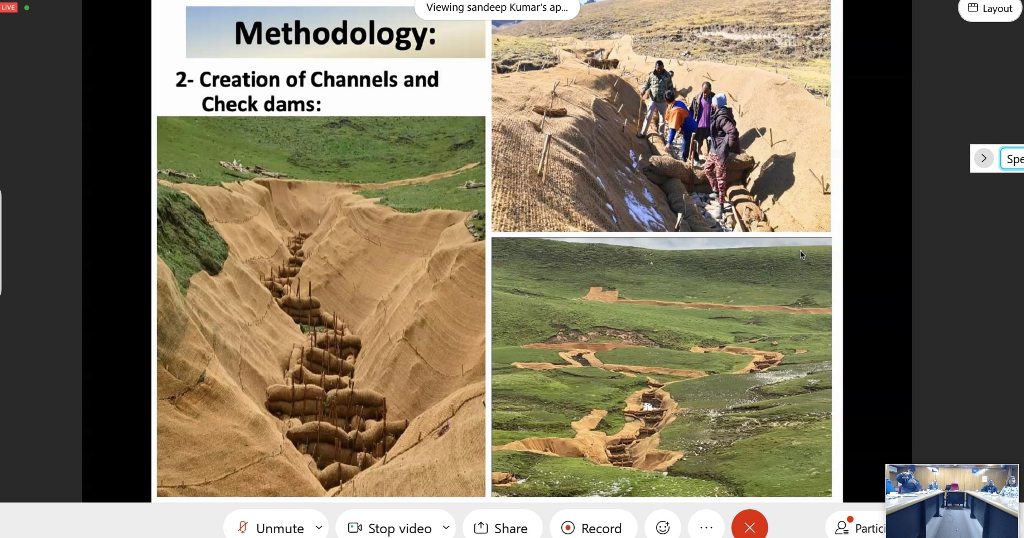Click the Share upload arrow icon
1024x538 pixels.
point(481,528)
